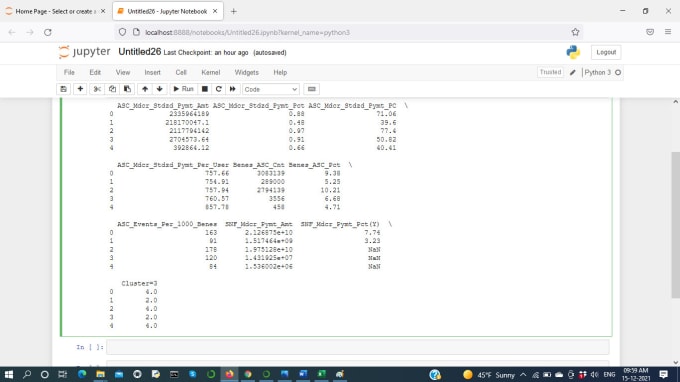Open the Pocket save icon

click(650, 32)
